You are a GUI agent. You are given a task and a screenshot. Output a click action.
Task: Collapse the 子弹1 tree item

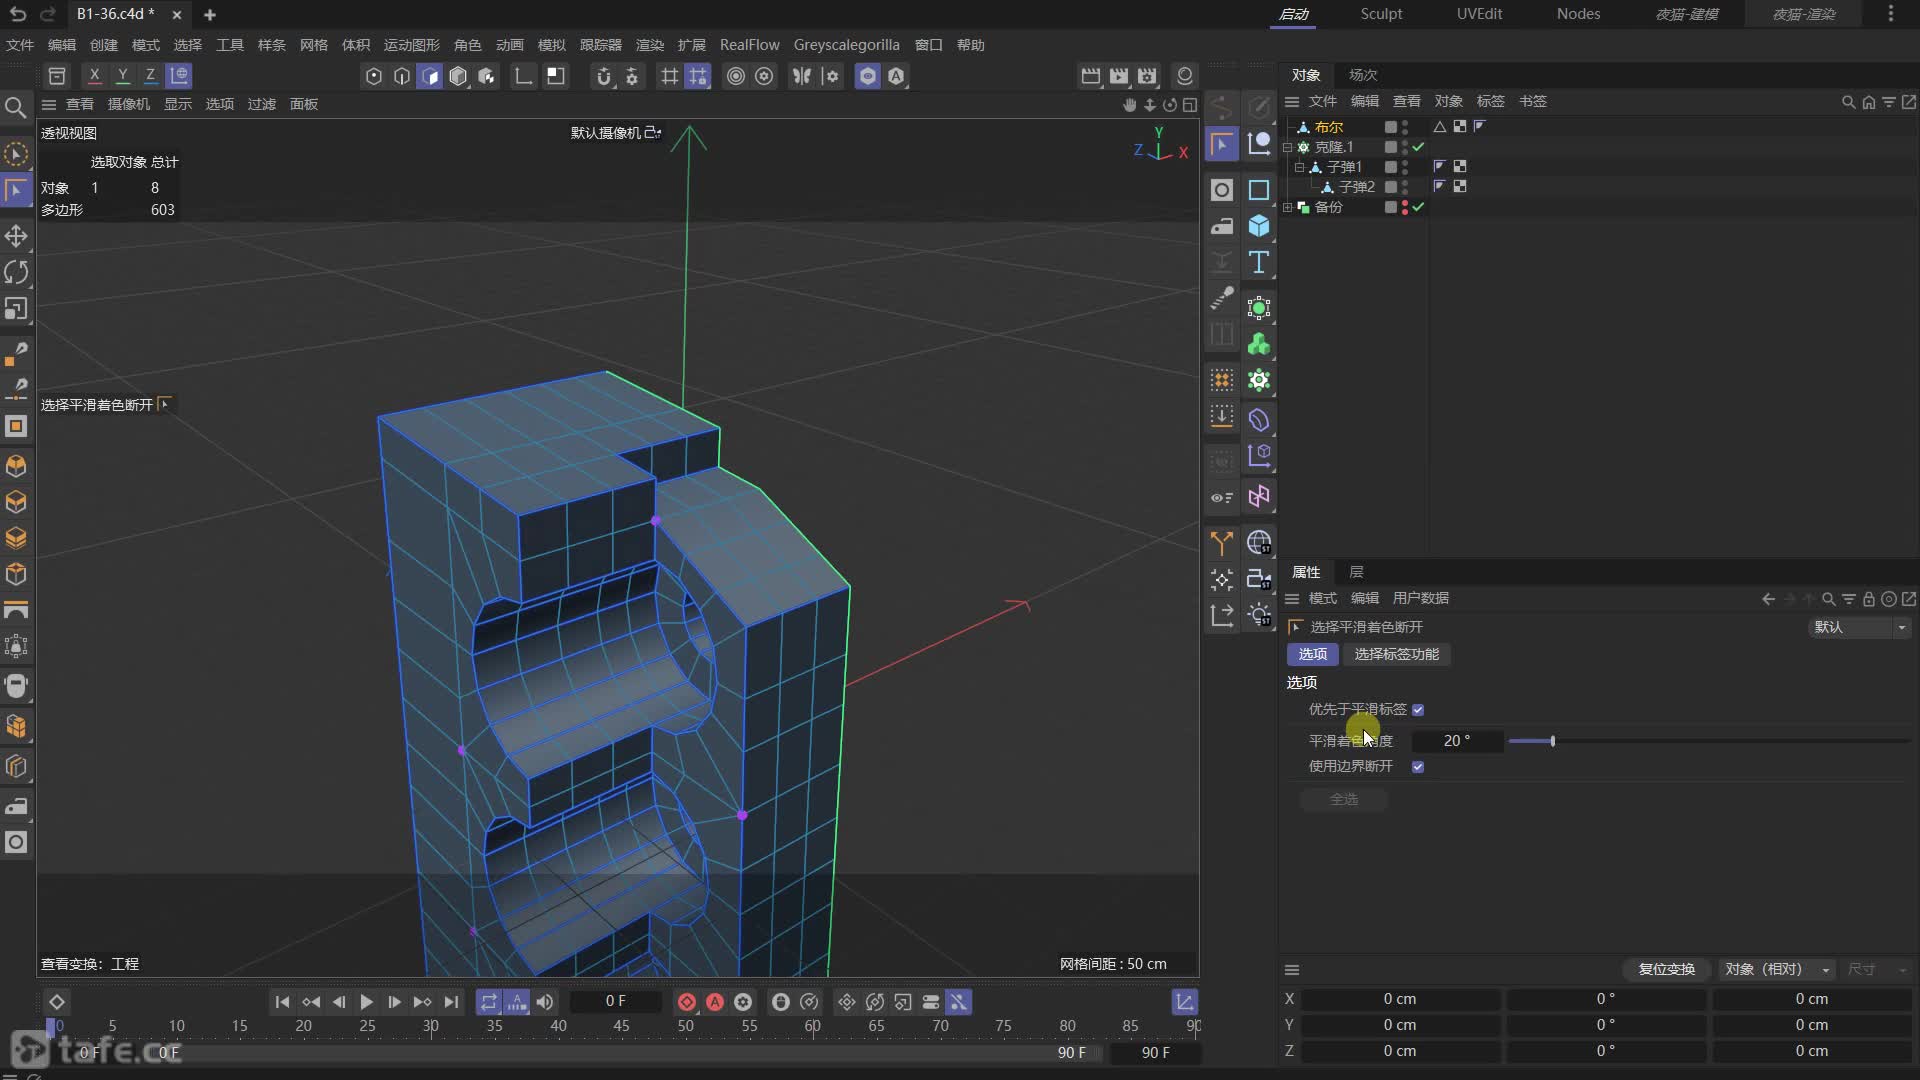[x=1300, y=167]
